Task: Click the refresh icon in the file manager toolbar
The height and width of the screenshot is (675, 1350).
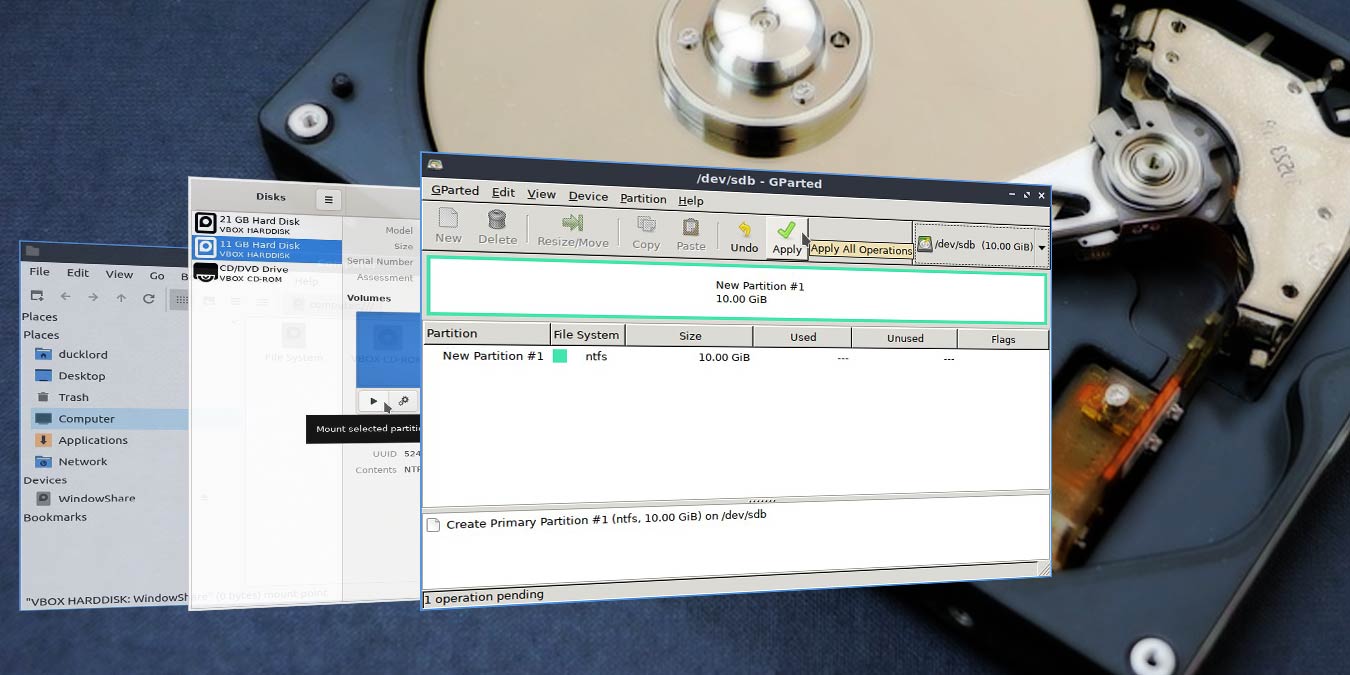Action: (x=148, y=298)
